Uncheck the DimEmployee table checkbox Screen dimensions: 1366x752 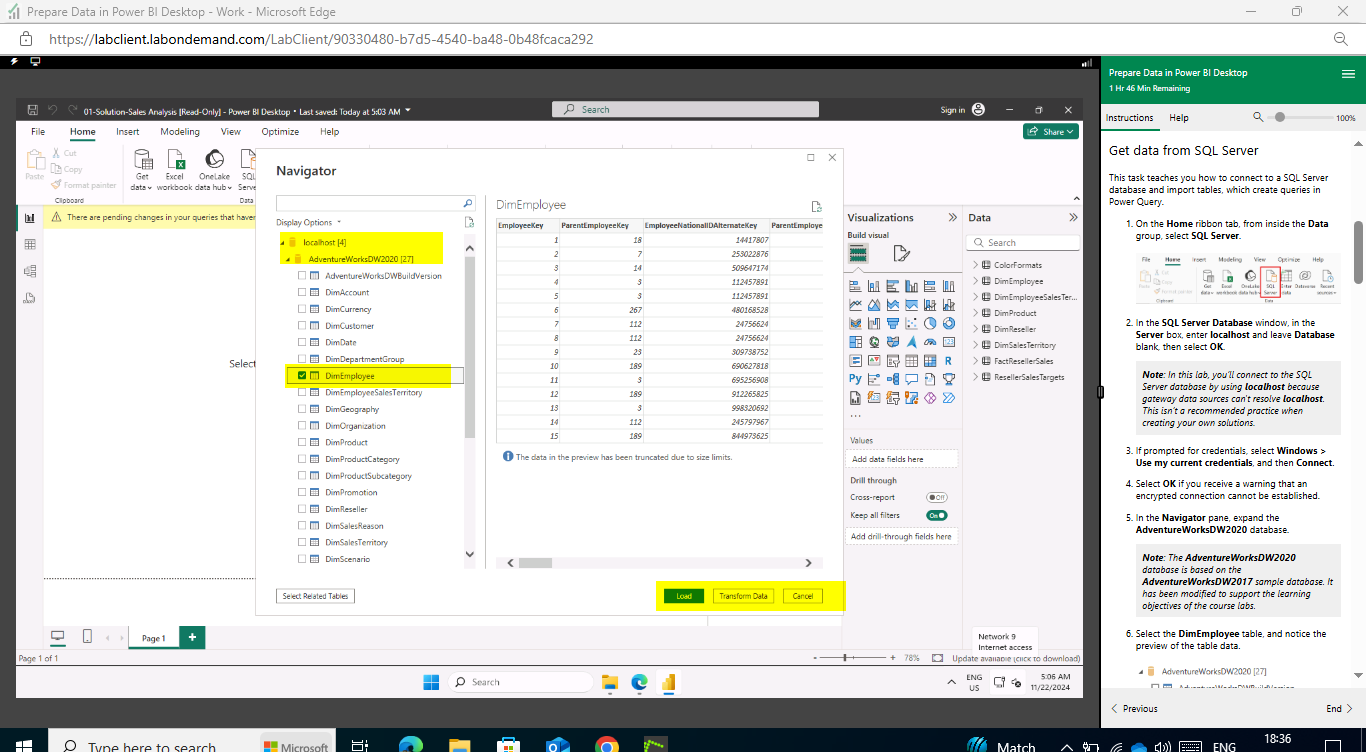click(x=302, y=376)
